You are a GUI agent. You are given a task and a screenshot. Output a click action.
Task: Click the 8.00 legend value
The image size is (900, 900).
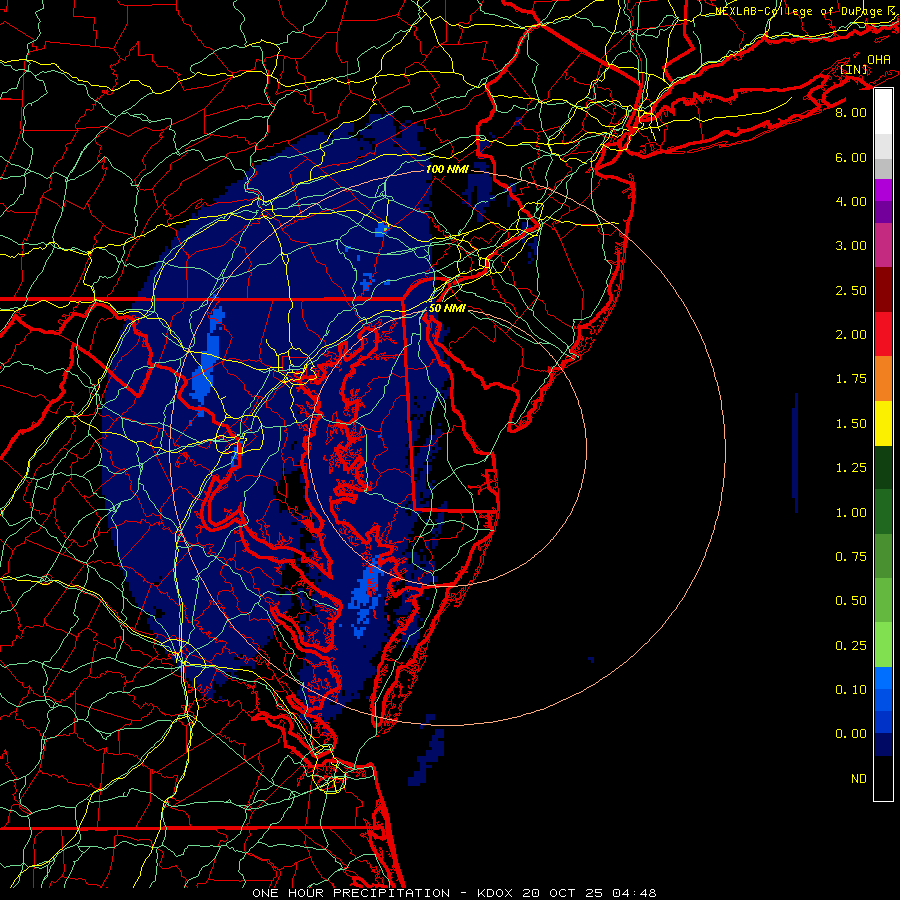click(851, 112)
